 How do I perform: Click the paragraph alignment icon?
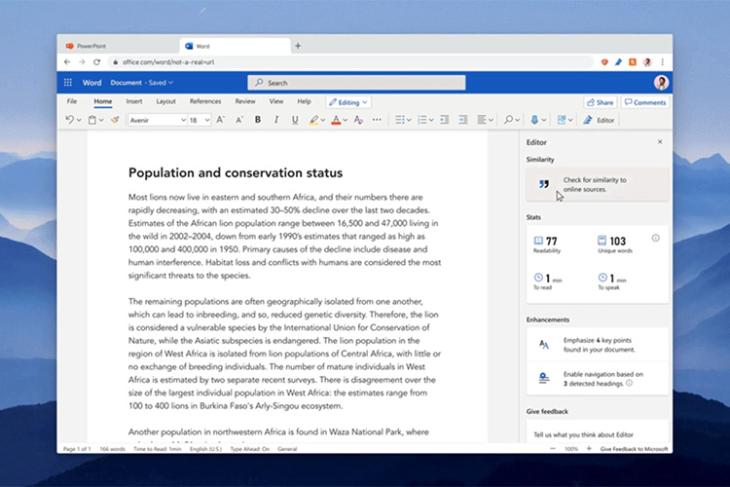482,120
